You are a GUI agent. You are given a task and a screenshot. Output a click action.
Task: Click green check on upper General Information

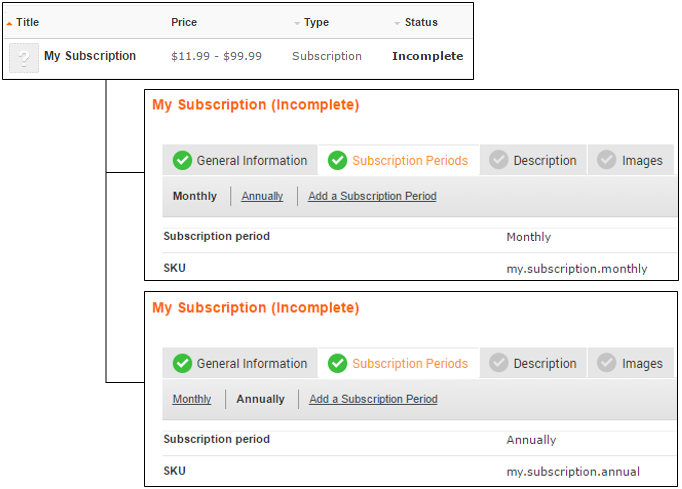coord(182,160)
